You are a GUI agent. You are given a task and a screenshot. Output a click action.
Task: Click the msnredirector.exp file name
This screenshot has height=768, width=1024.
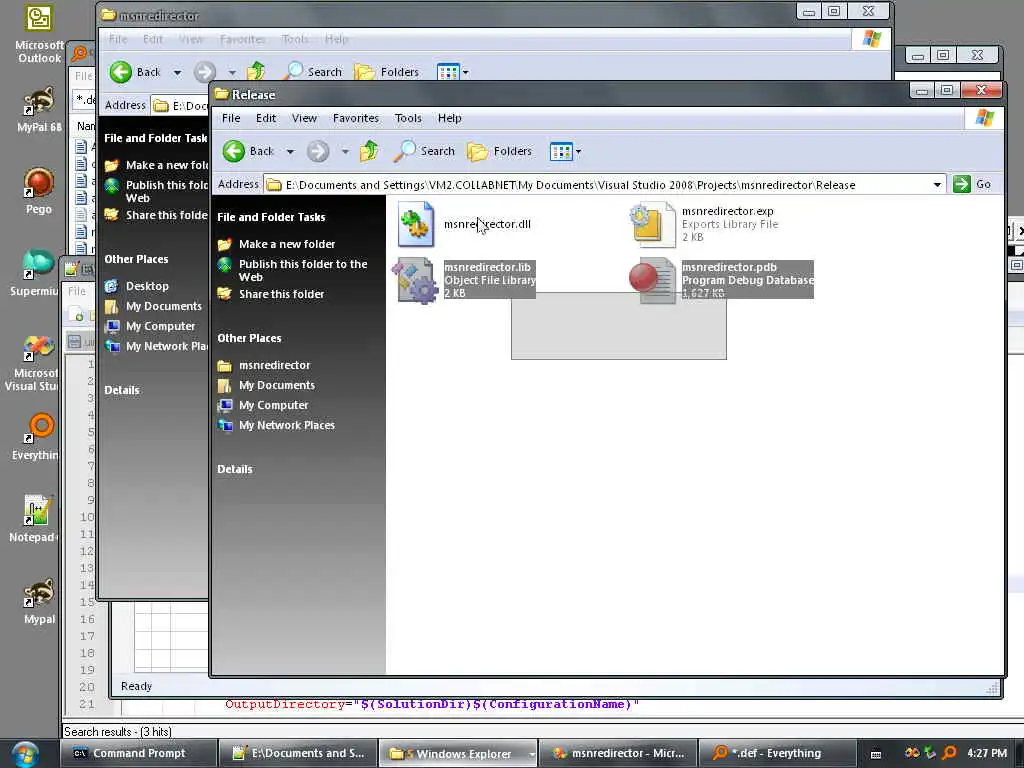click(x=728, y=211)
